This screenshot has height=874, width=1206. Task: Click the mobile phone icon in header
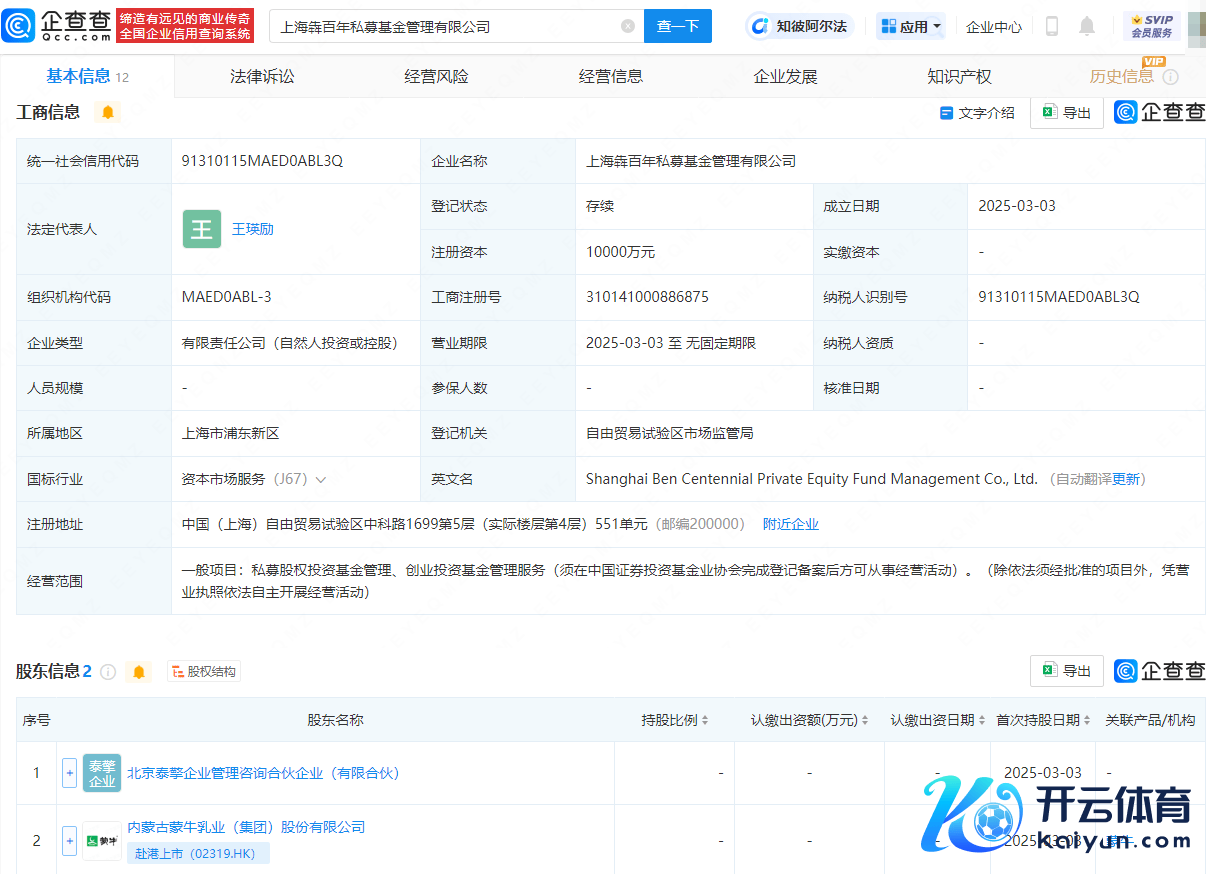point(1051,27)
